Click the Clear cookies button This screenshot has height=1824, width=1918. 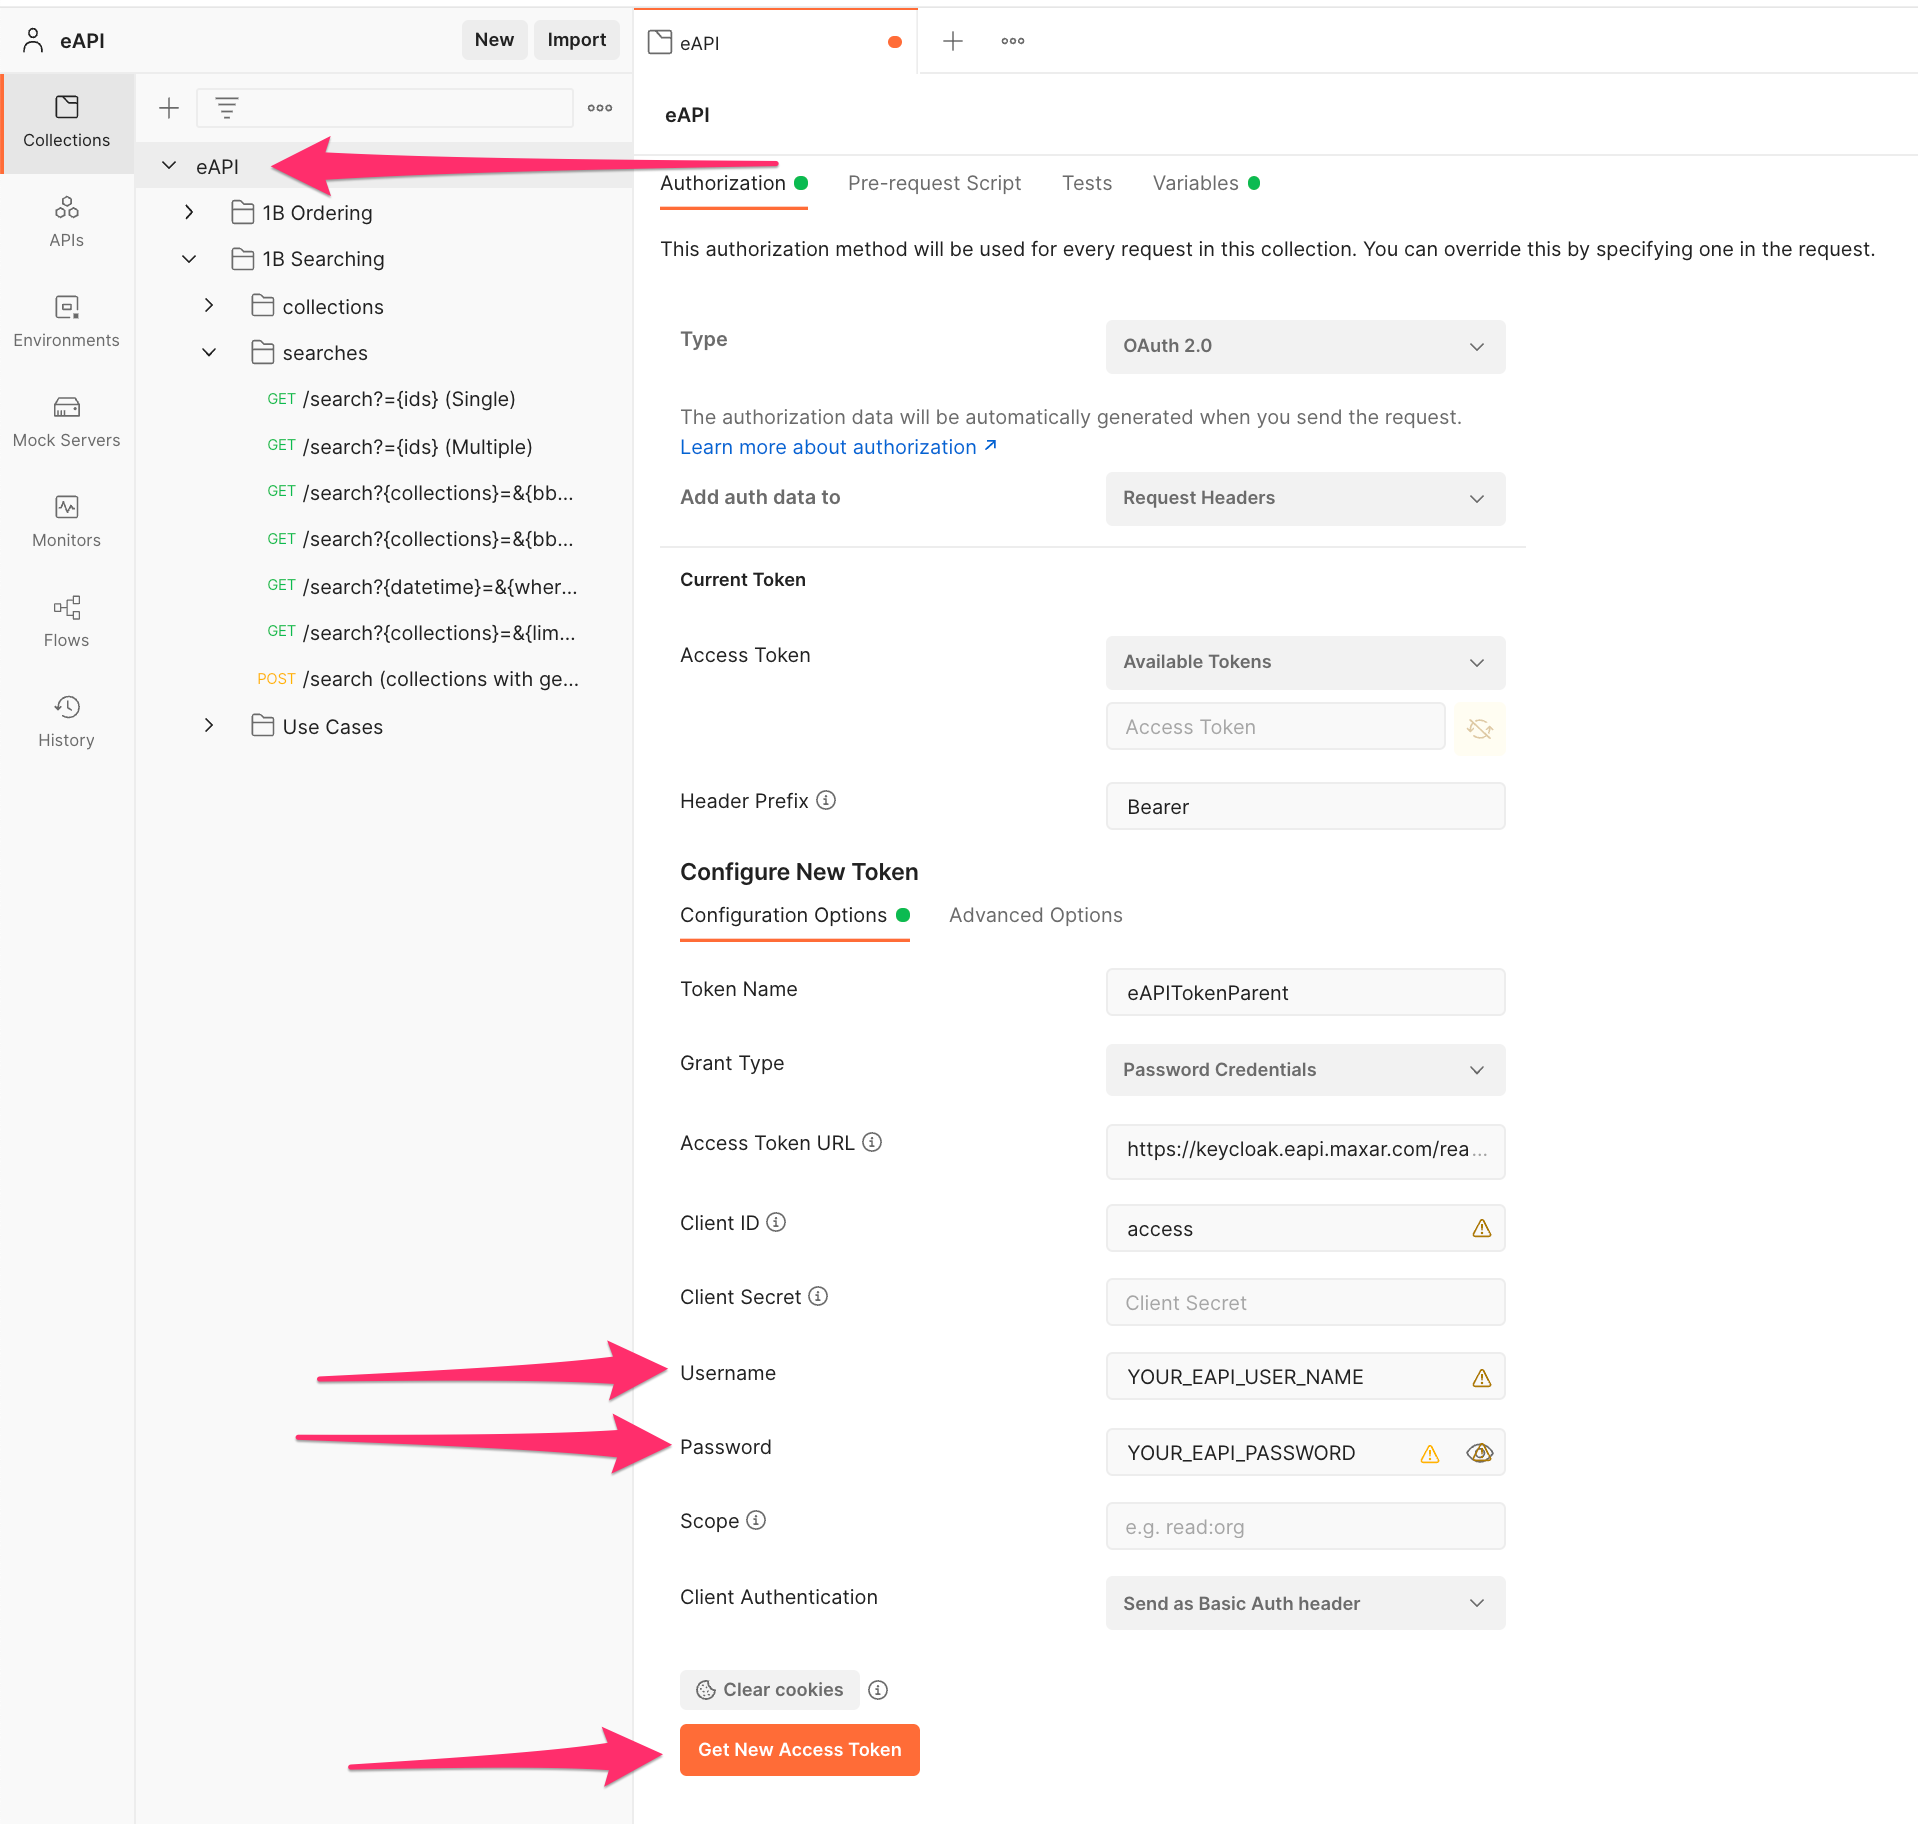coord(769,1689)
